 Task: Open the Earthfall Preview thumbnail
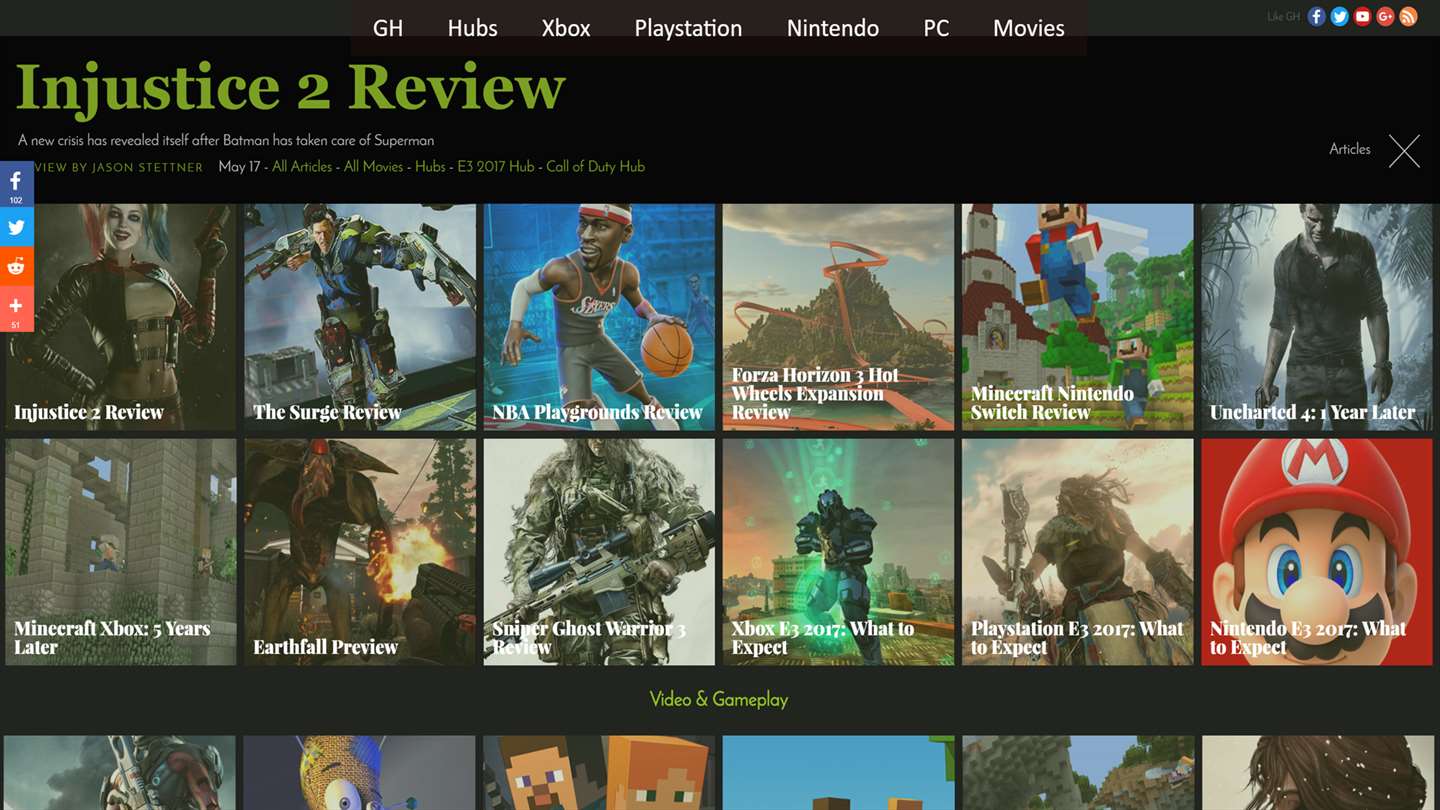[360, 552]
